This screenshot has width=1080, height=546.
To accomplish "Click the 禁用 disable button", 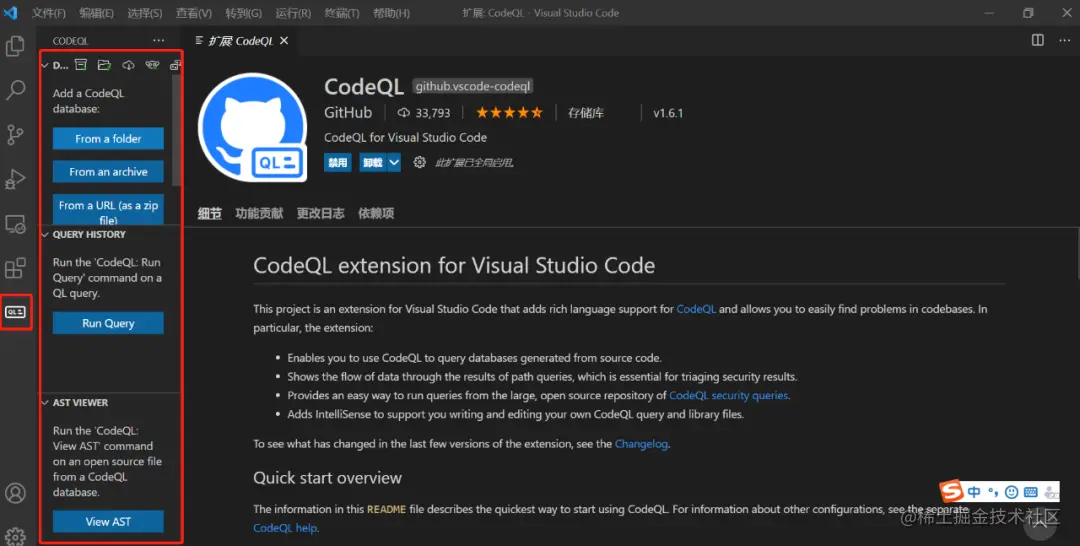I will point(338,162).
